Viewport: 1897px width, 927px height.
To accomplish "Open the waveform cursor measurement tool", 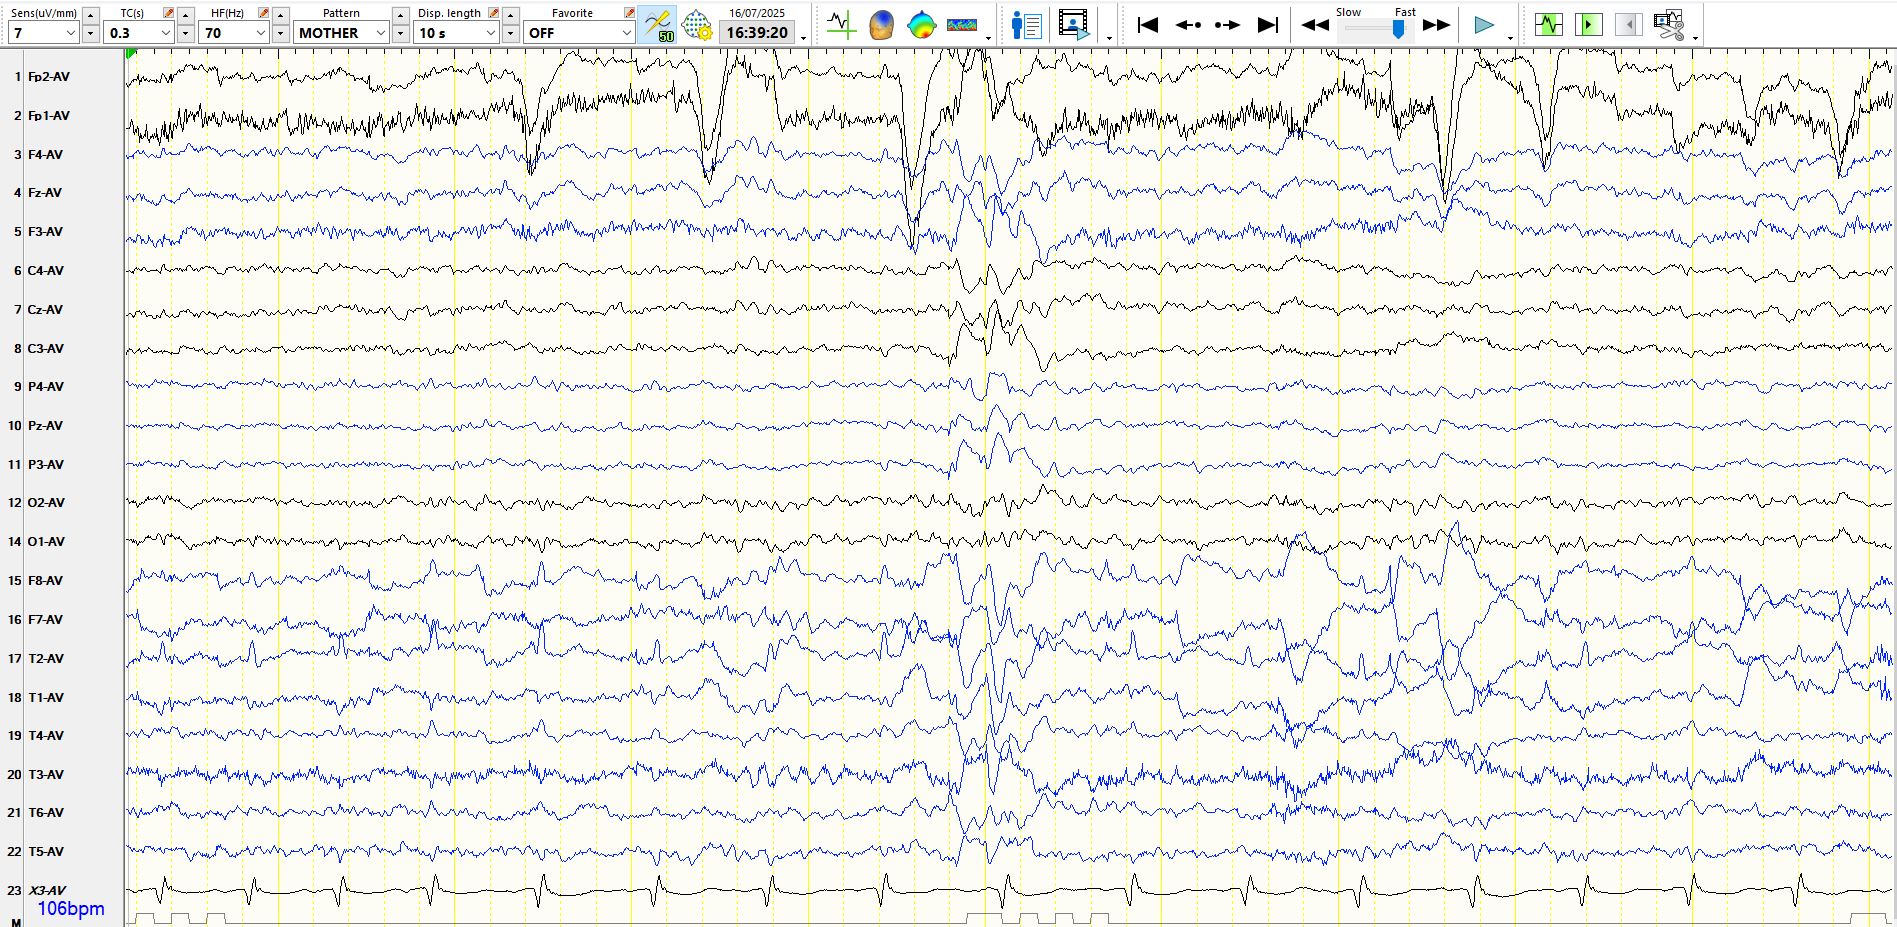I will click(841, 24).
